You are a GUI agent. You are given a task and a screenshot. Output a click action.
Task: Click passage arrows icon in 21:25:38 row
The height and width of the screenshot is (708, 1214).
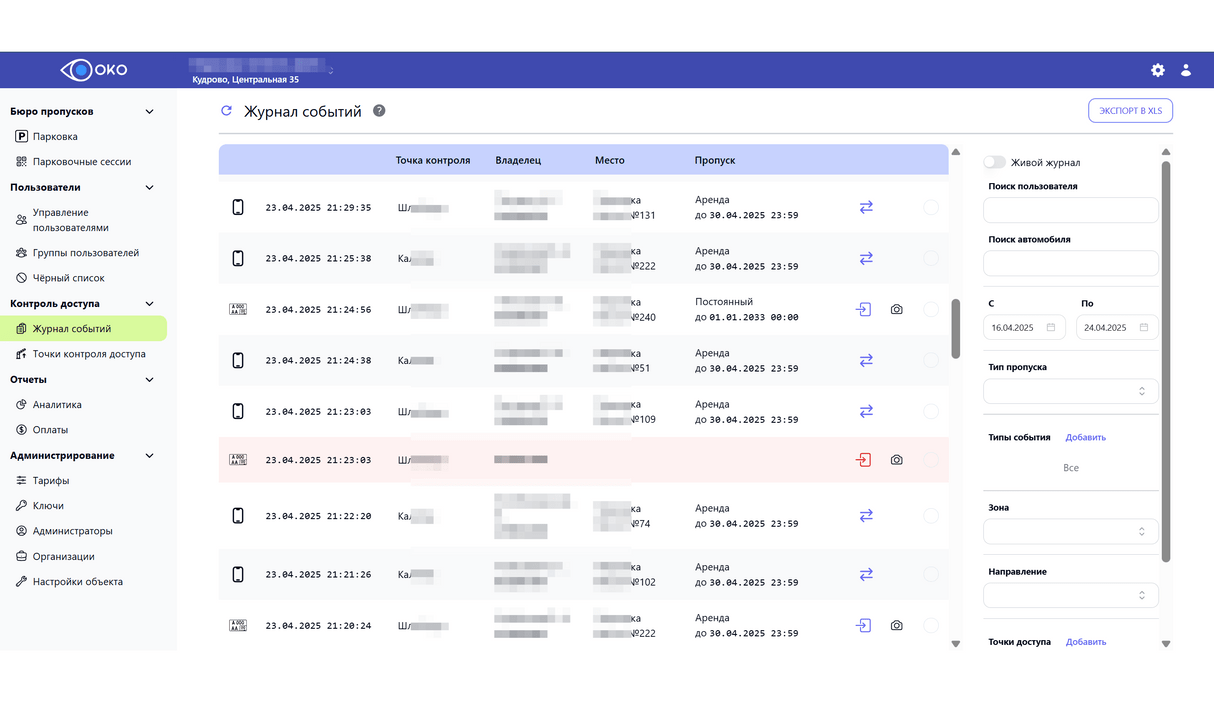(x=866, y=258)
